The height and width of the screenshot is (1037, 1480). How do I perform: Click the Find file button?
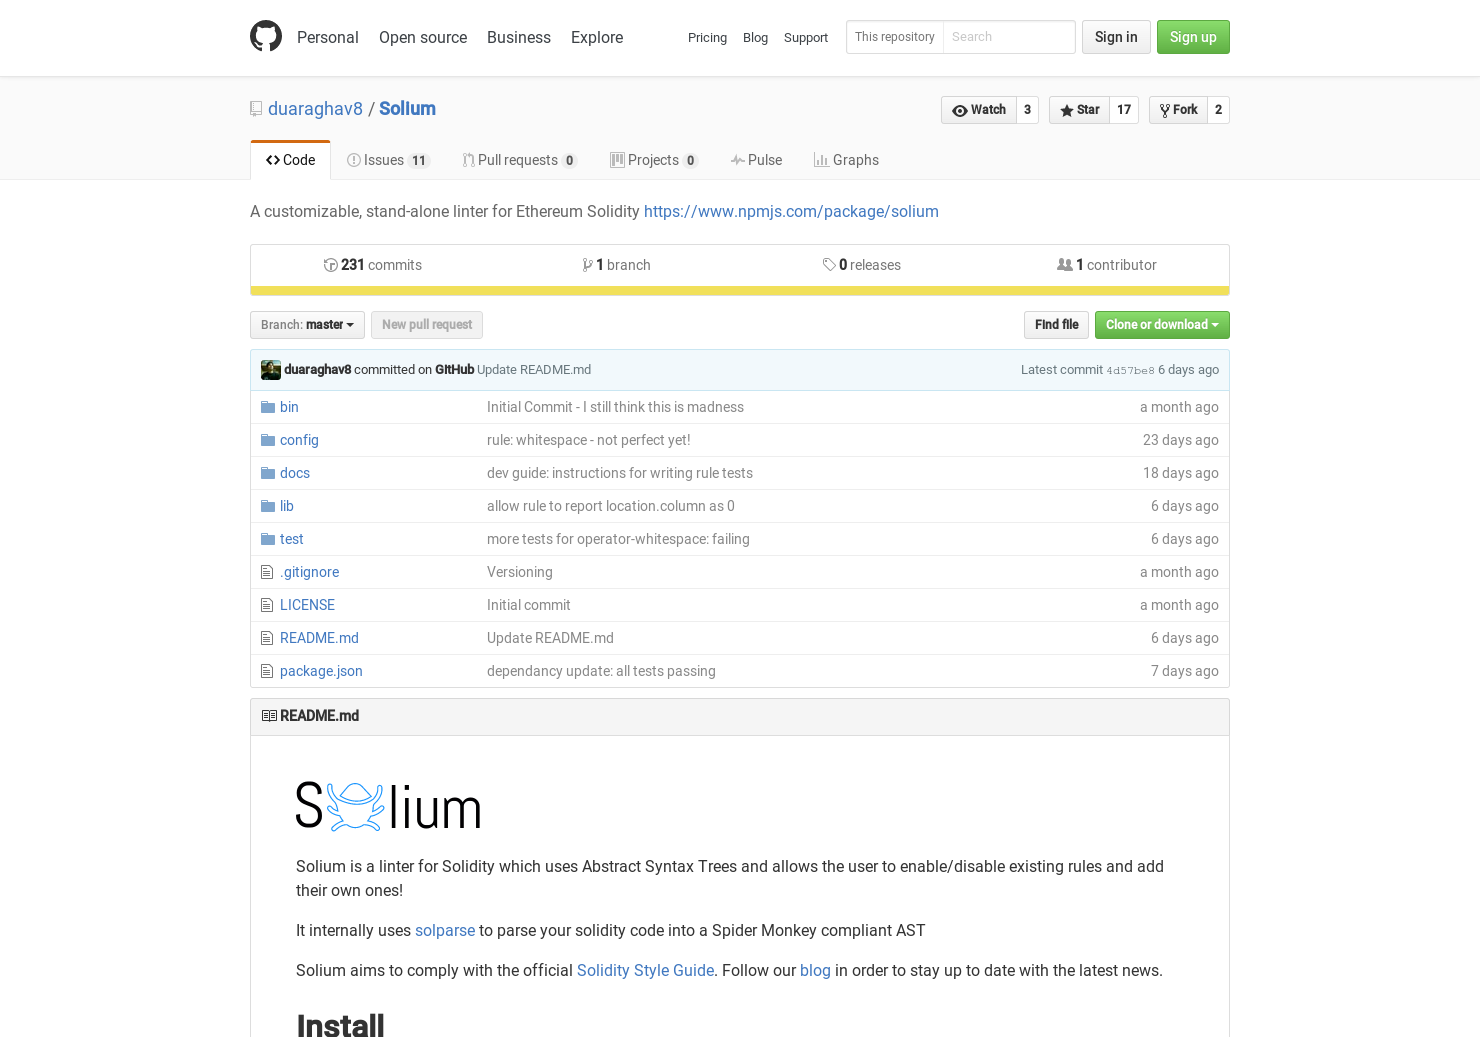[x=1056, y=324]
